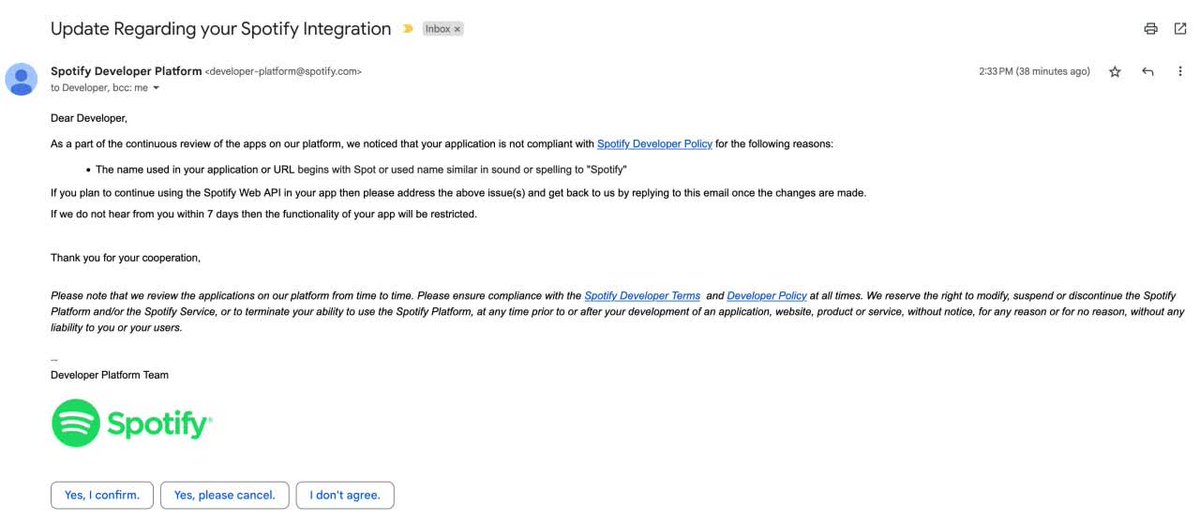
Task: Open the Spotify Developer Policy link
Action: 654,144
